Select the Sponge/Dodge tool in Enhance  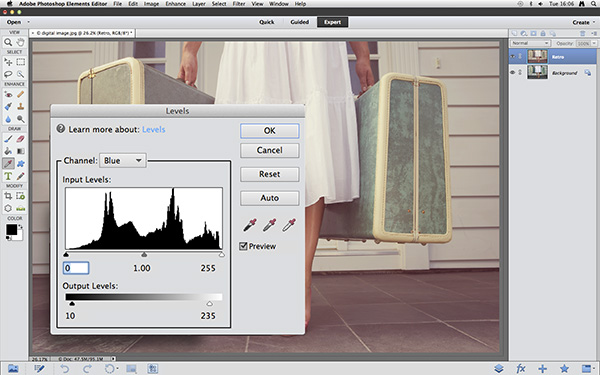[21, 119]
